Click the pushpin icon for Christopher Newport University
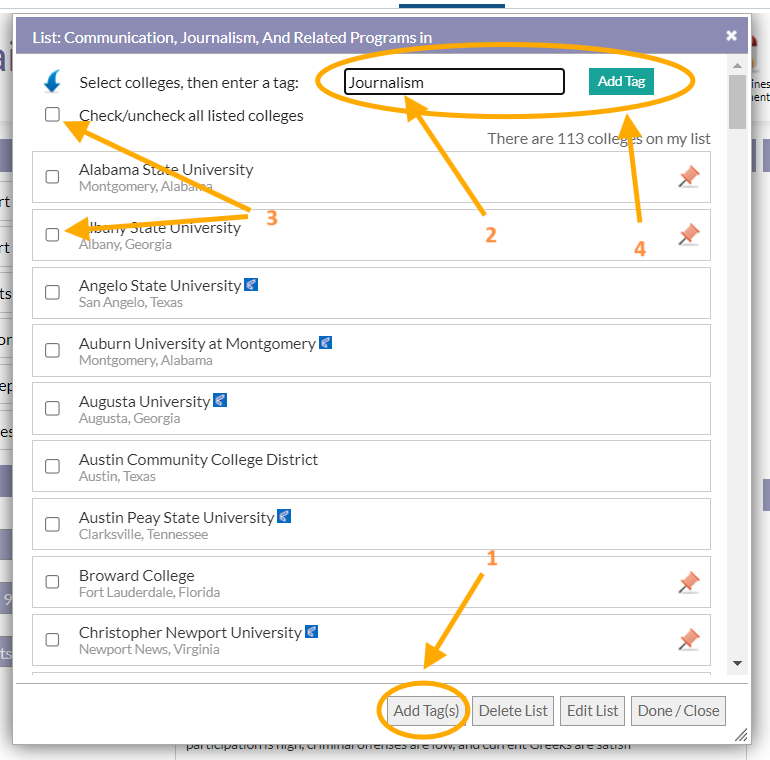Viewport: 770px width, 760px height. (x=688, y=640)
